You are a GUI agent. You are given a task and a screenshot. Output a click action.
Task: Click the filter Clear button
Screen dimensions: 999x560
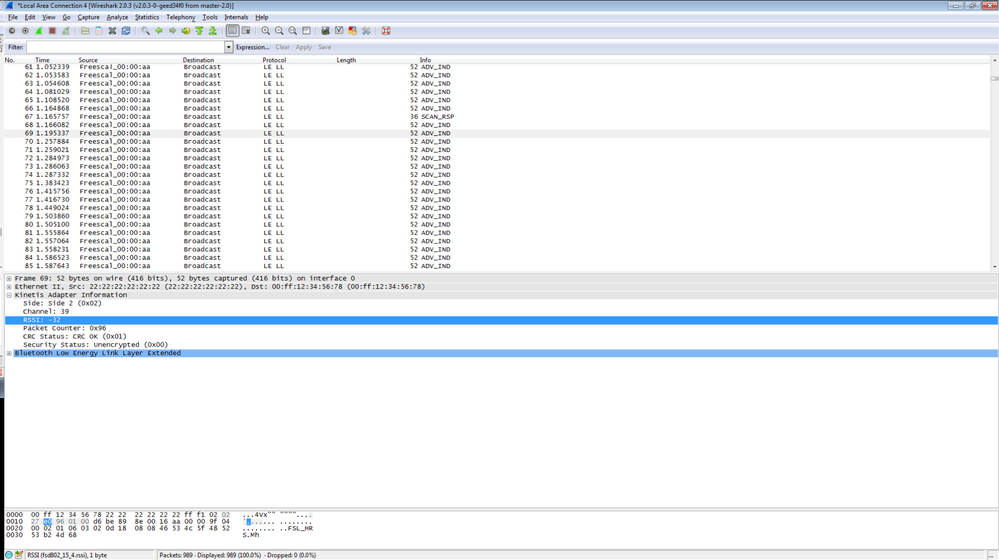tap(282, 47)
